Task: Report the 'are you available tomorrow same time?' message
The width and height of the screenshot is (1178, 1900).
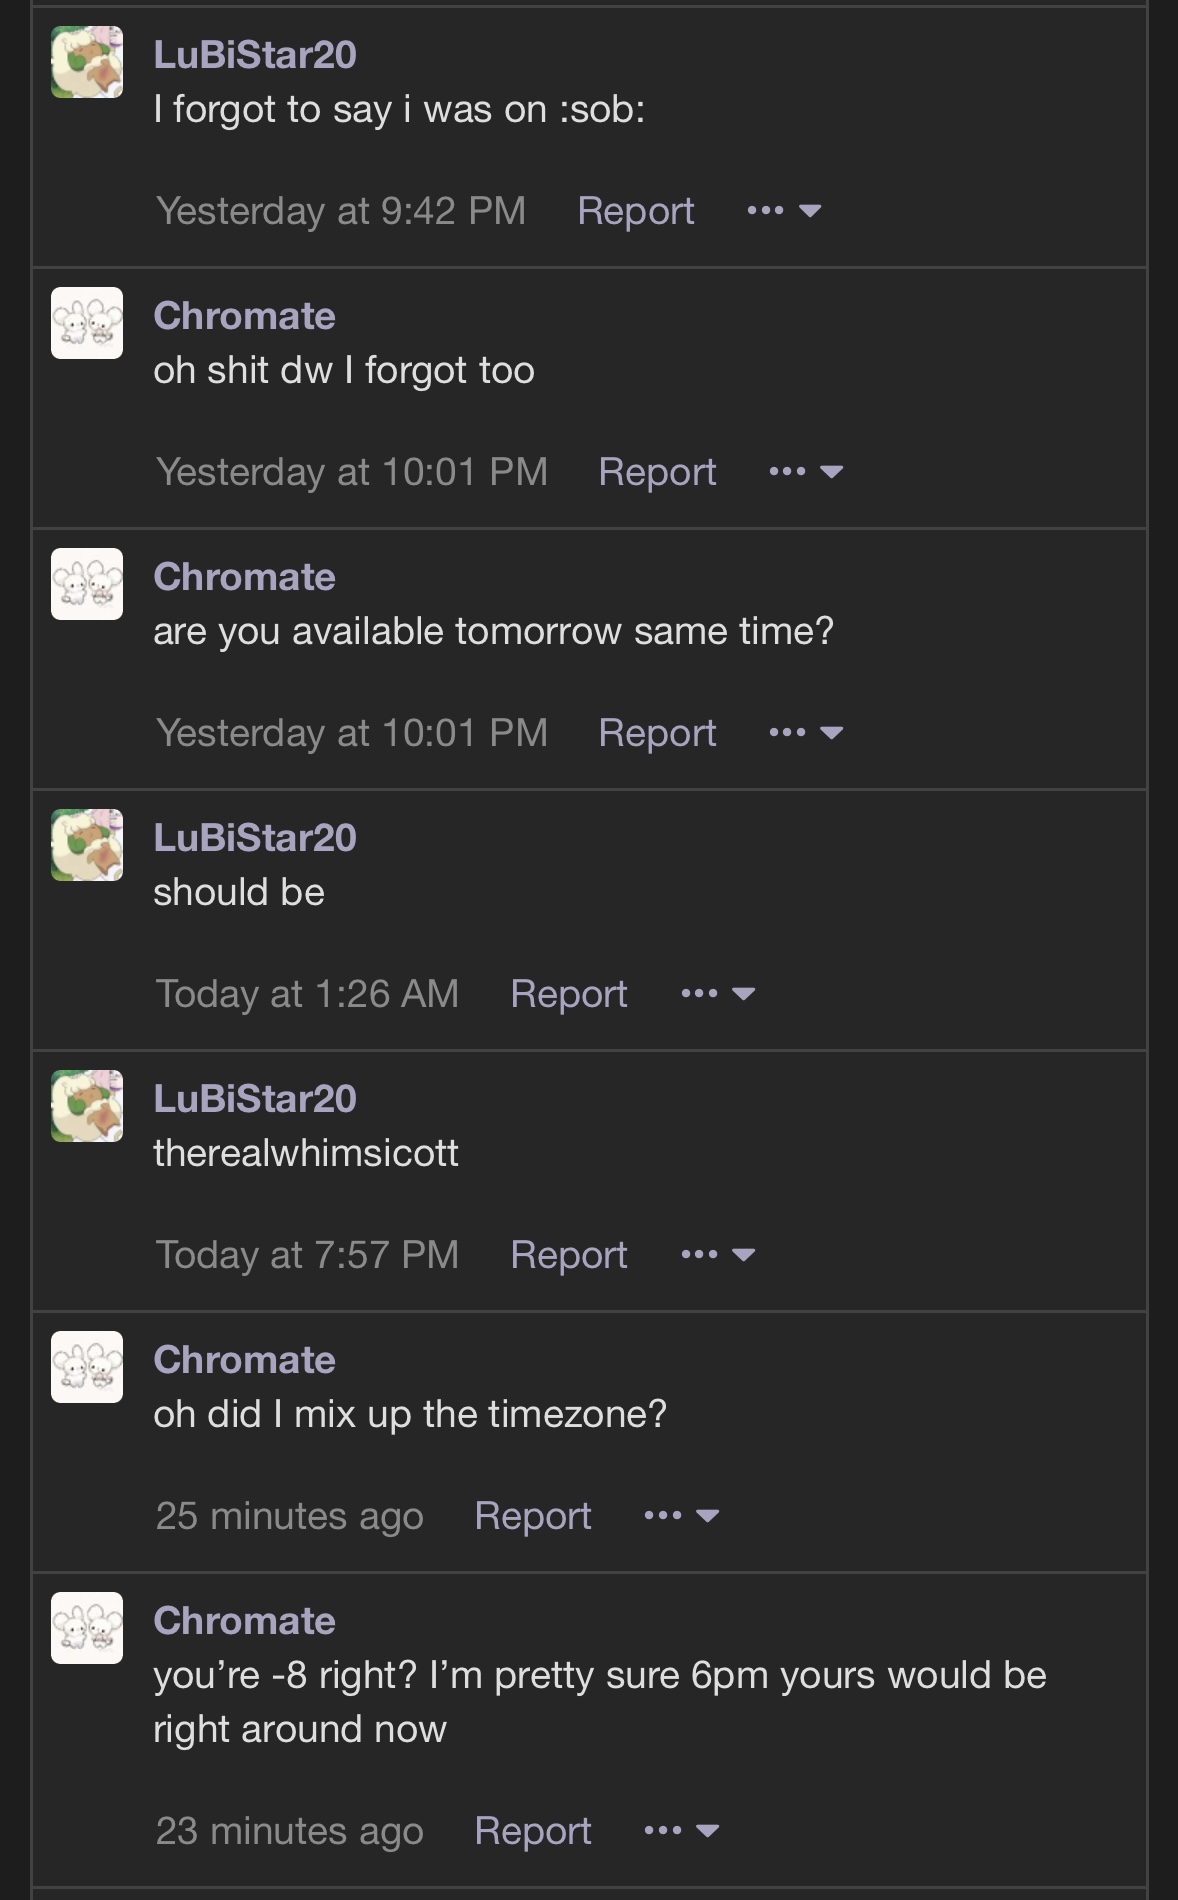Action: [x=657, y=733]
